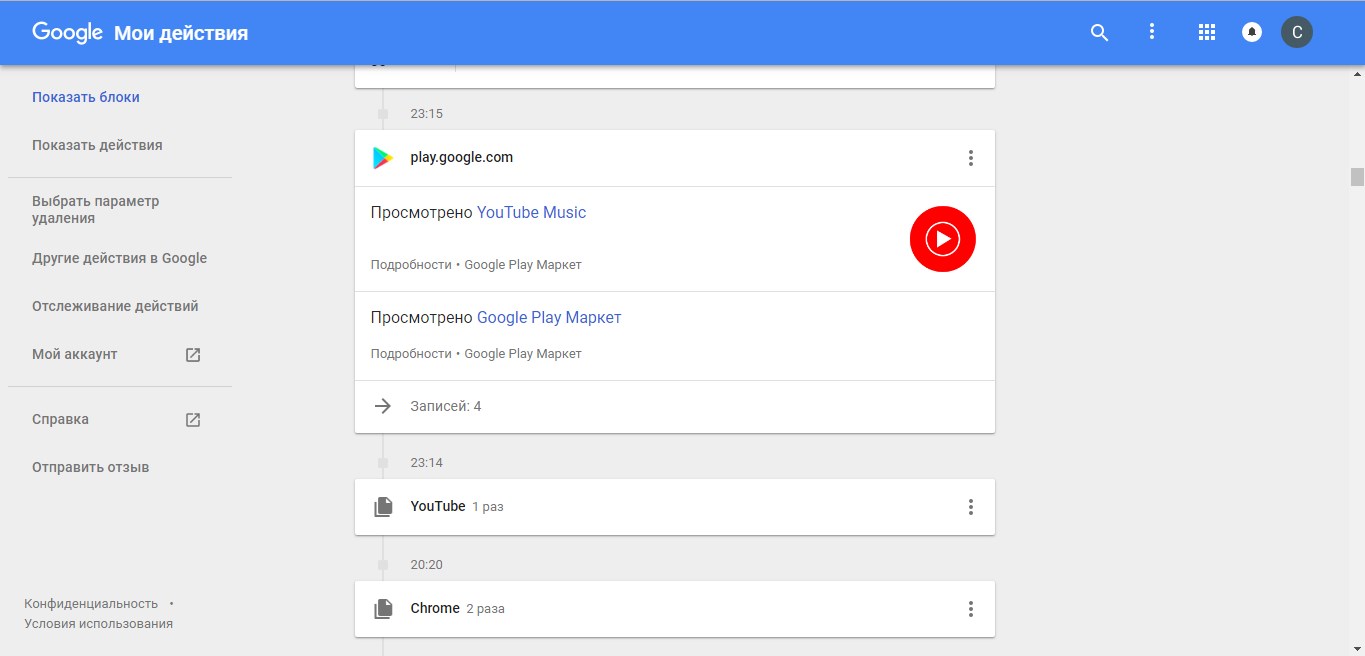Viewport: 1365px width, 656px height.
Task: Open the YouTube entry options menu
Action: [970, 507]
